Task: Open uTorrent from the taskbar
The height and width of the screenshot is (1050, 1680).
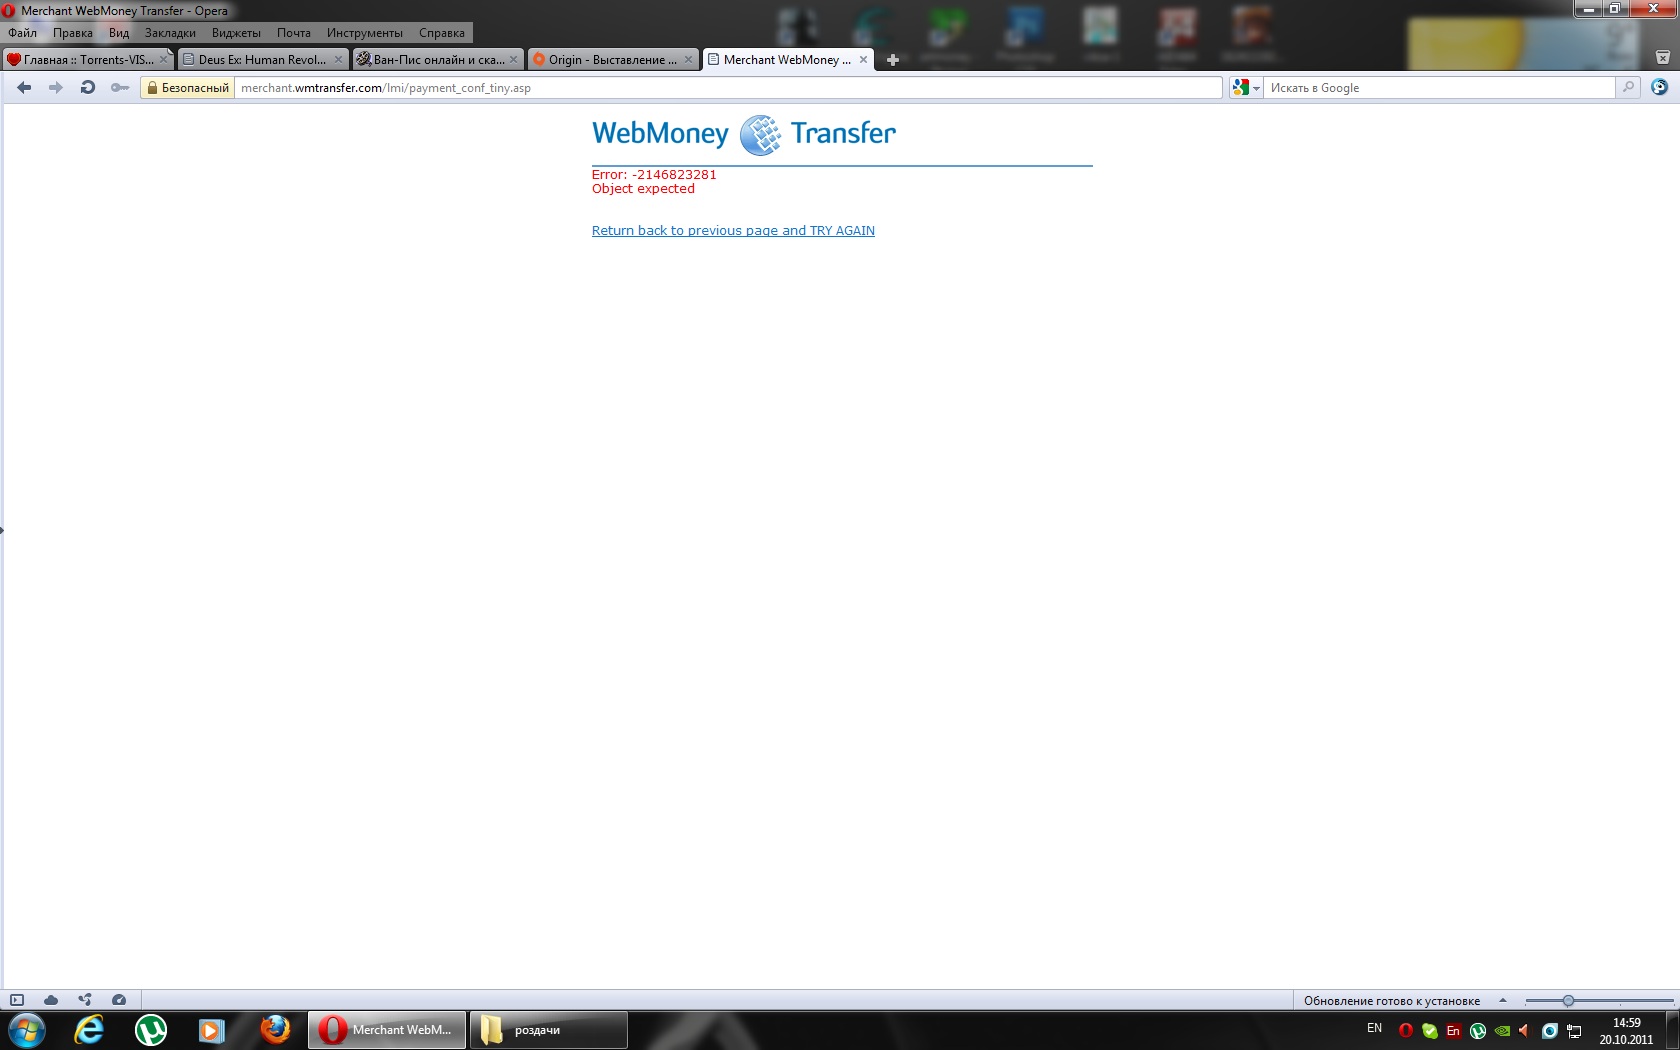Action: 151,1030
